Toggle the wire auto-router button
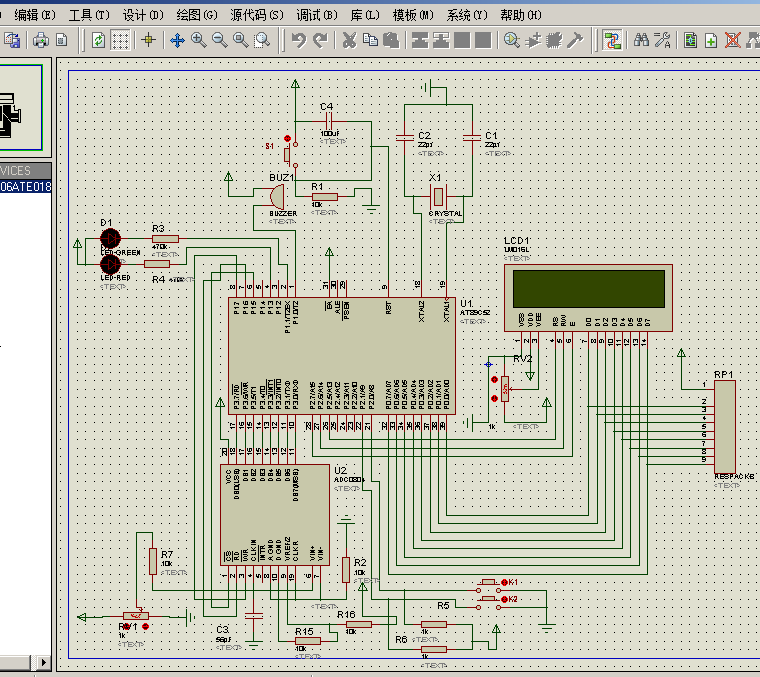The width and height of the screenshot is (760, 677). [613, 40]
